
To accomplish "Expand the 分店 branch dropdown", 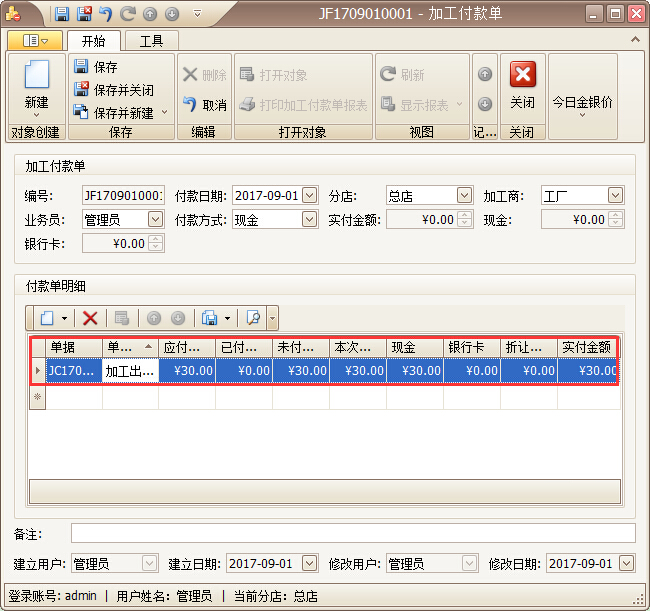I will [464, 196].
